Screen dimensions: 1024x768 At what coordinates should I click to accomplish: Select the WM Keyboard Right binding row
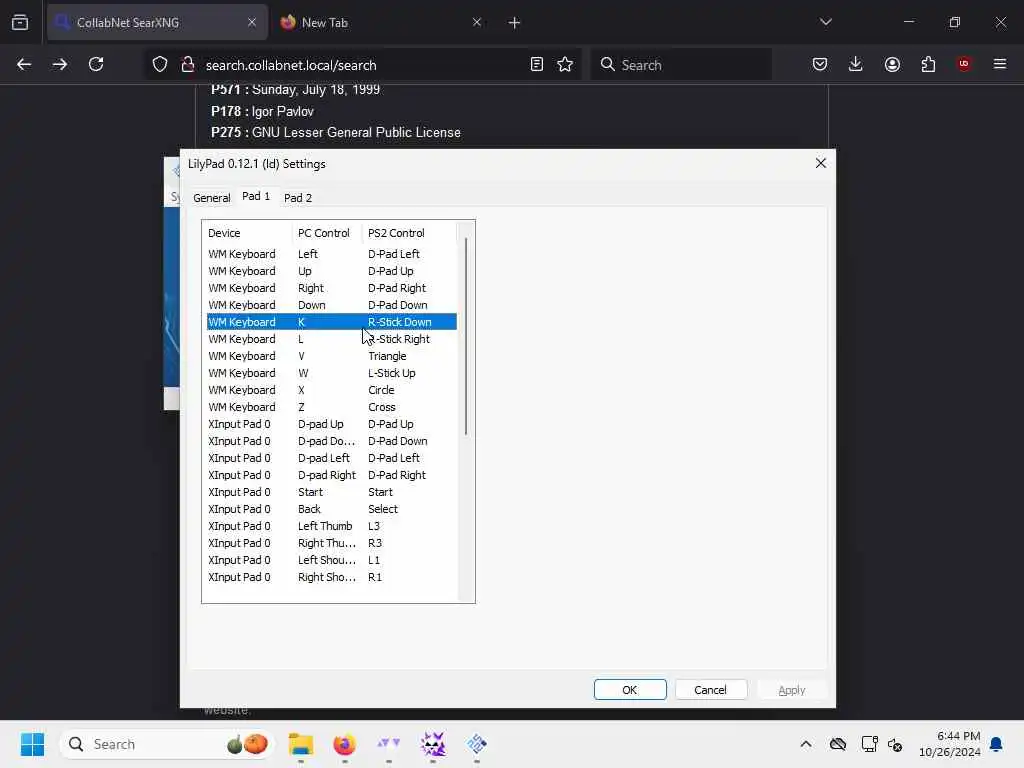click(x=332, y=288)
